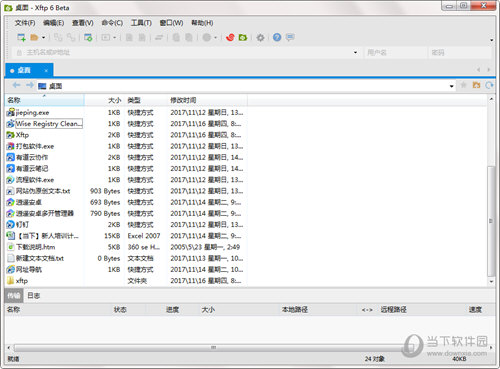Click the transfer pane horizontal scrollbar
500x369 pixels.
[213, 348]
